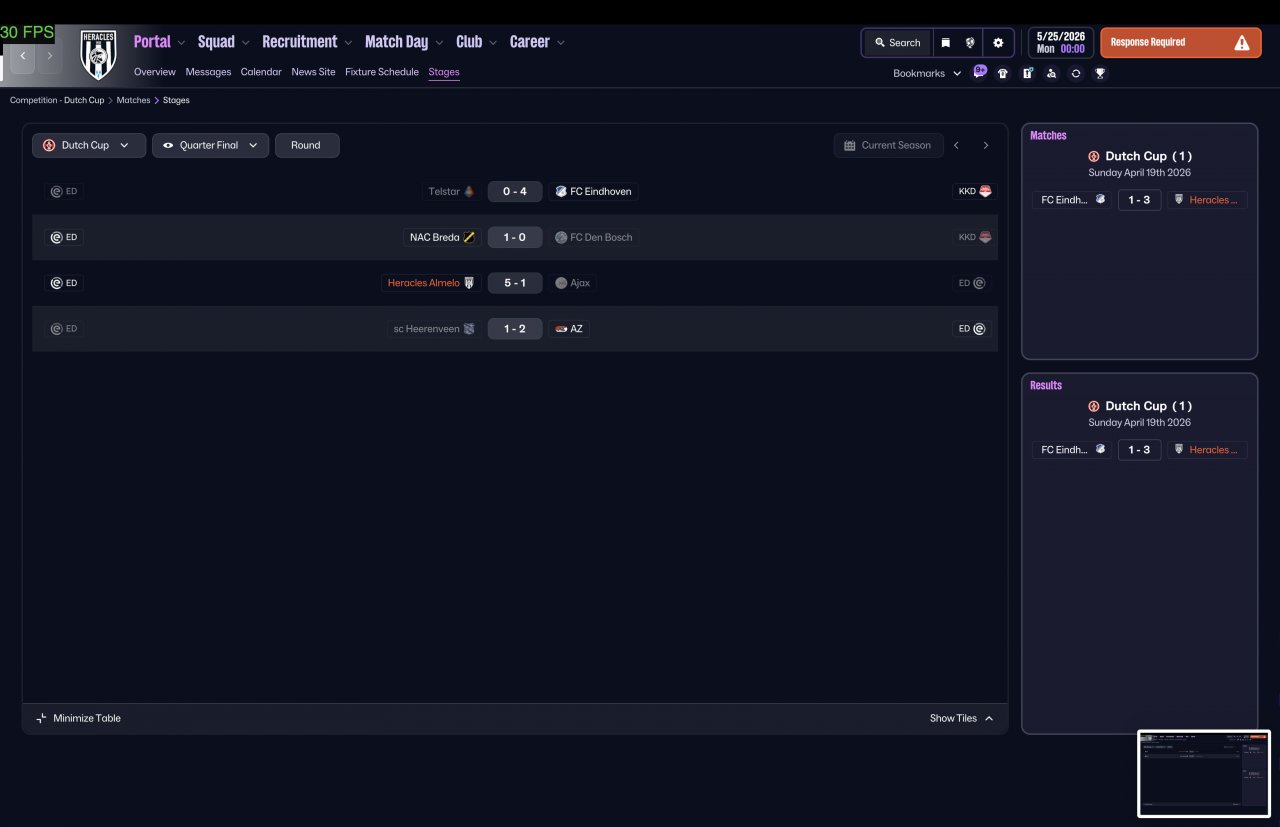Open the Calendar tab

point(261,72)
